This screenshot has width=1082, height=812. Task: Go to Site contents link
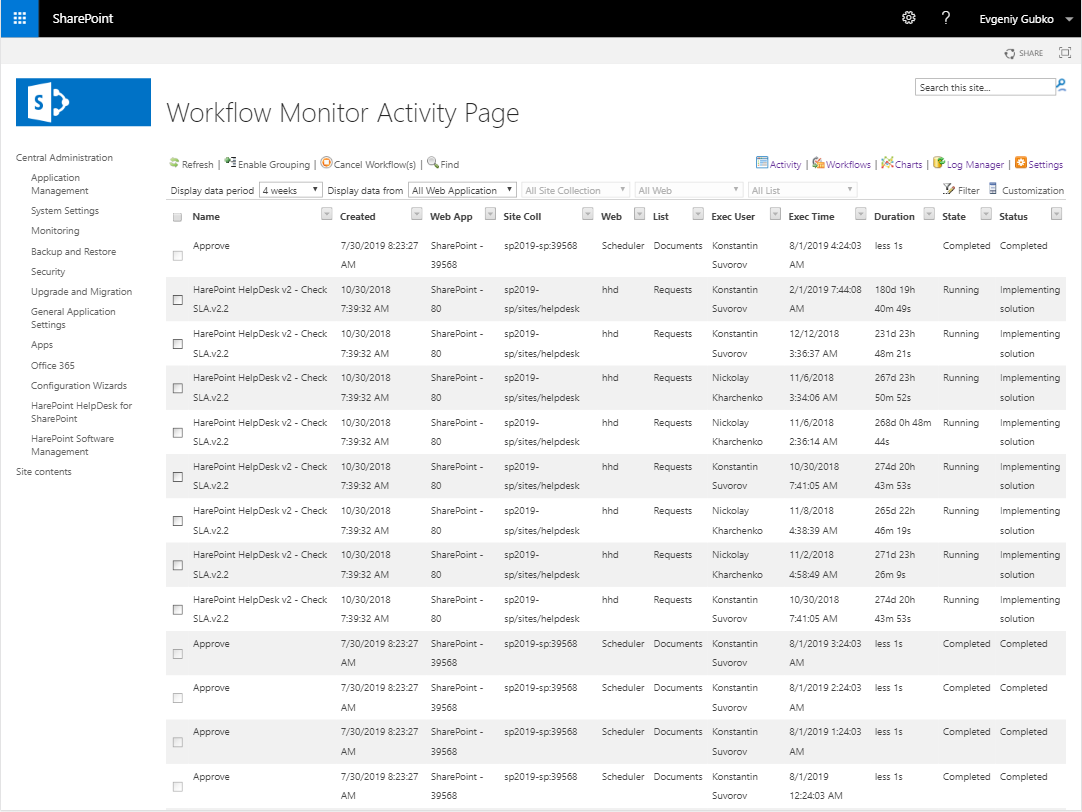pos(44,472)
